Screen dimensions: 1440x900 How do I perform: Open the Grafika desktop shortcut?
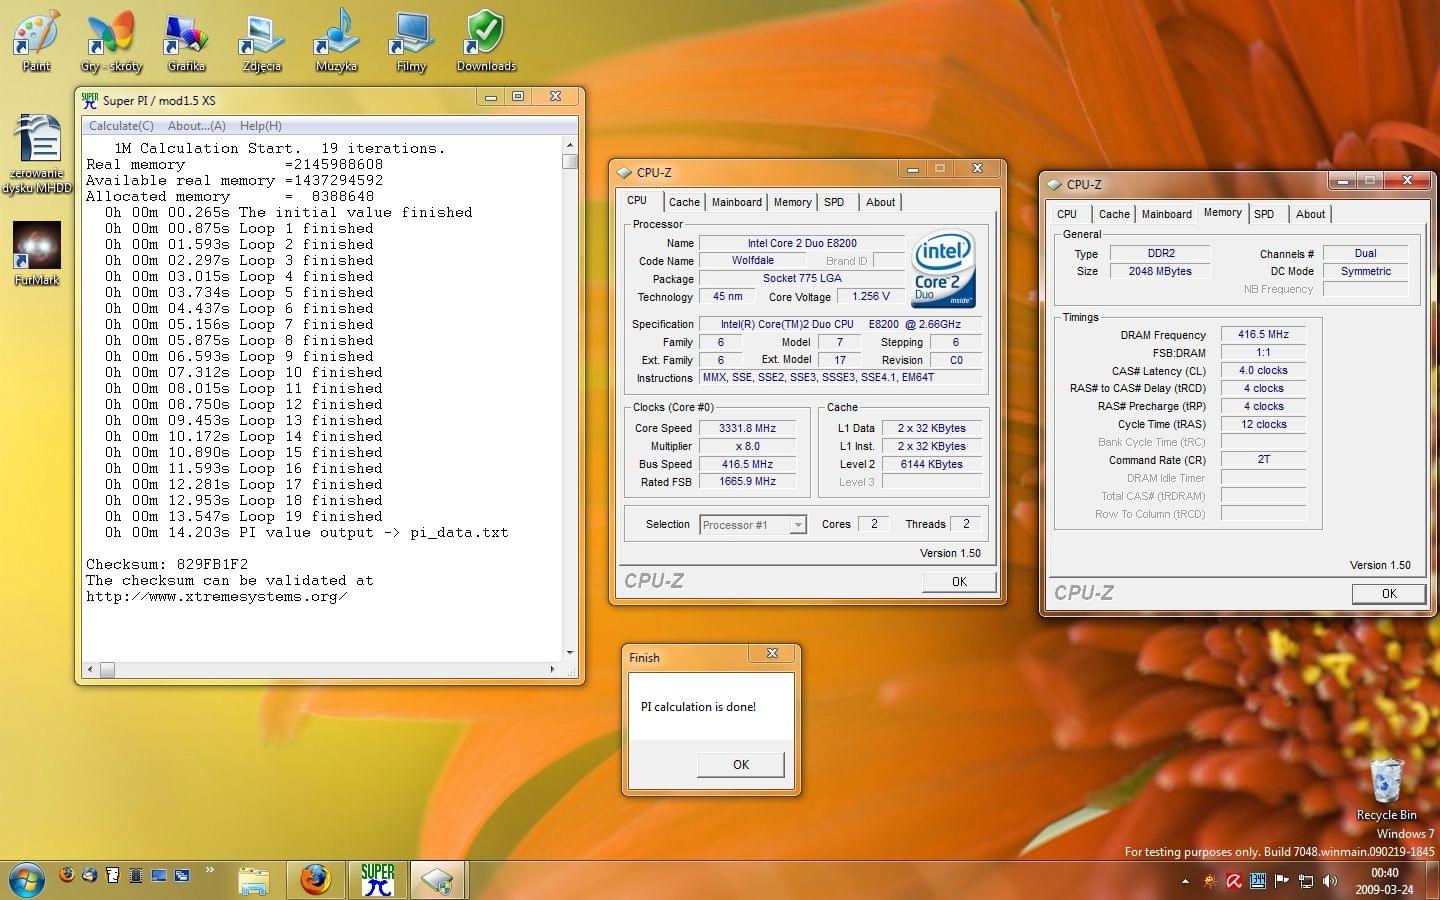186,42
